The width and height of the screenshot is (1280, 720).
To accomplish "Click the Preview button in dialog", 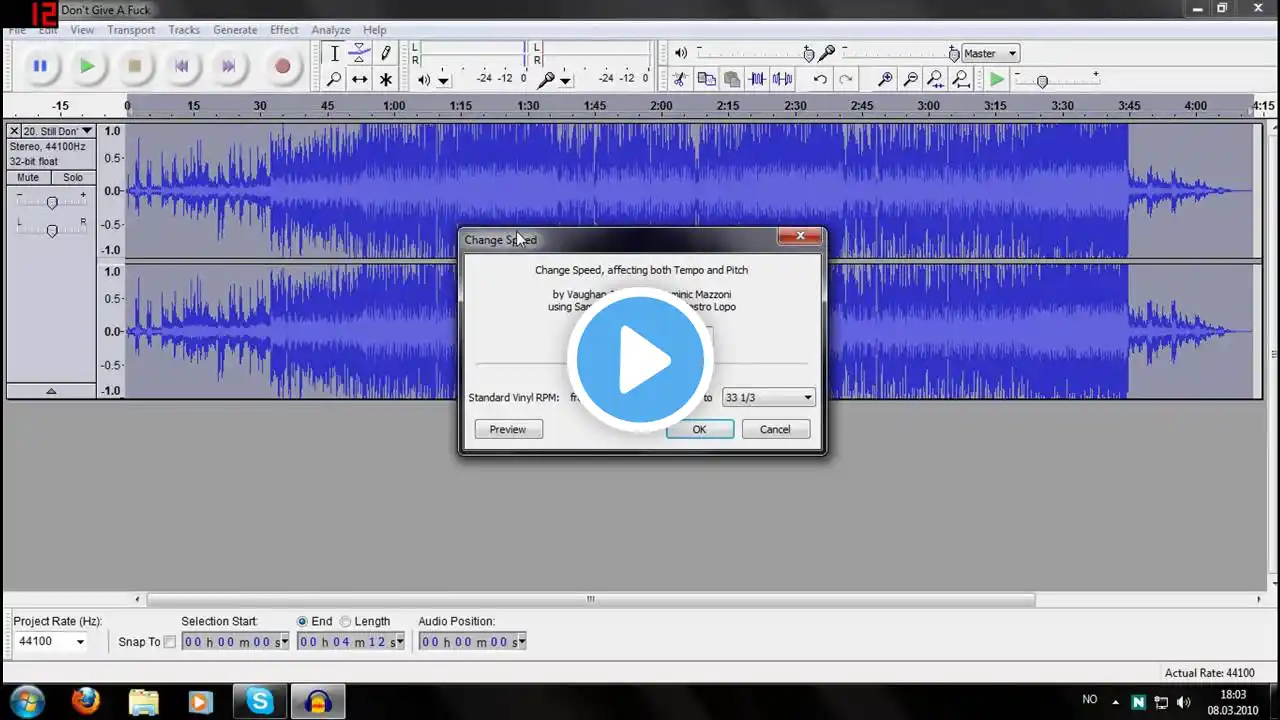I will [508, 429].
